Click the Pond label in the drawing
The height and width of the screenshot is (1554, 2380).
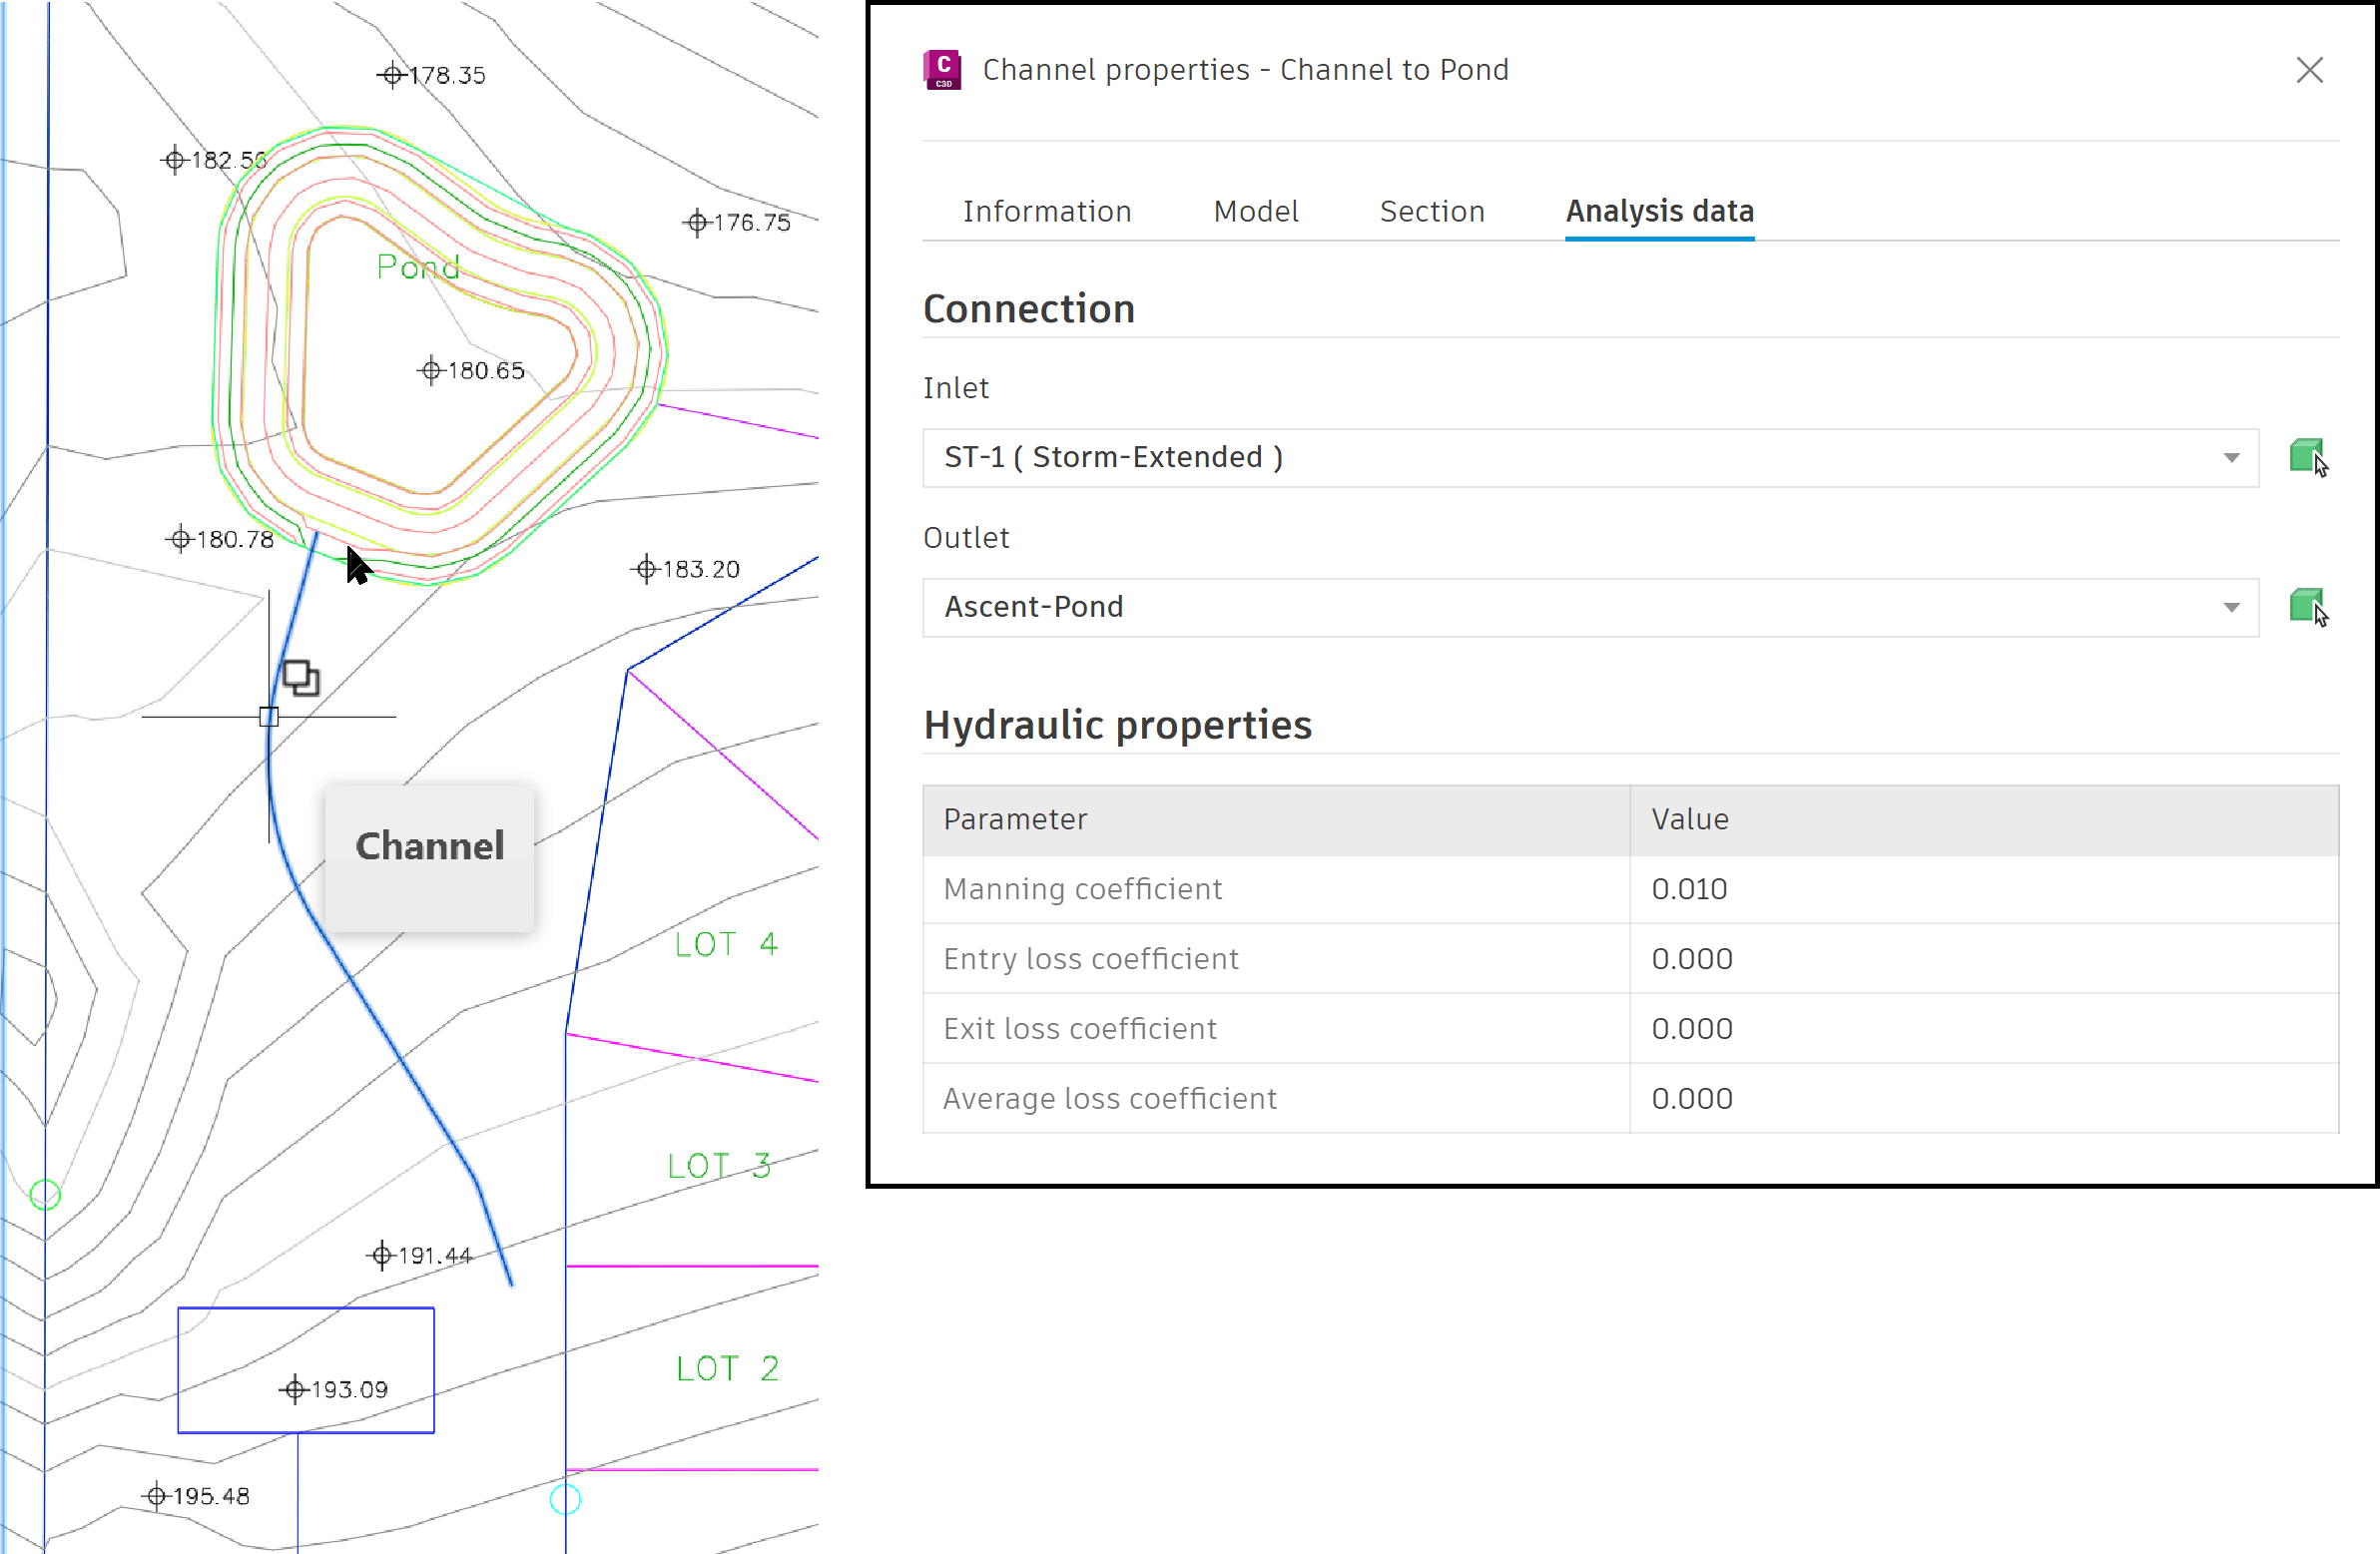(x=417, y=267)
